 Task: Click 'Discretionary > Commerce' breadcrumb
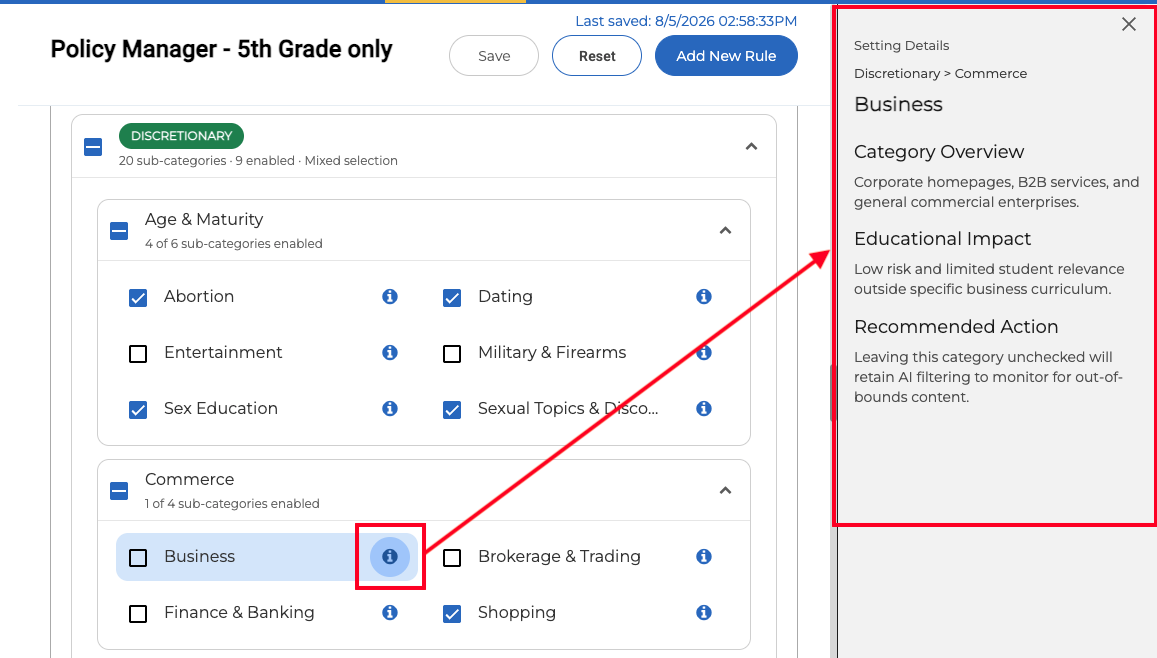coord(940,74)
